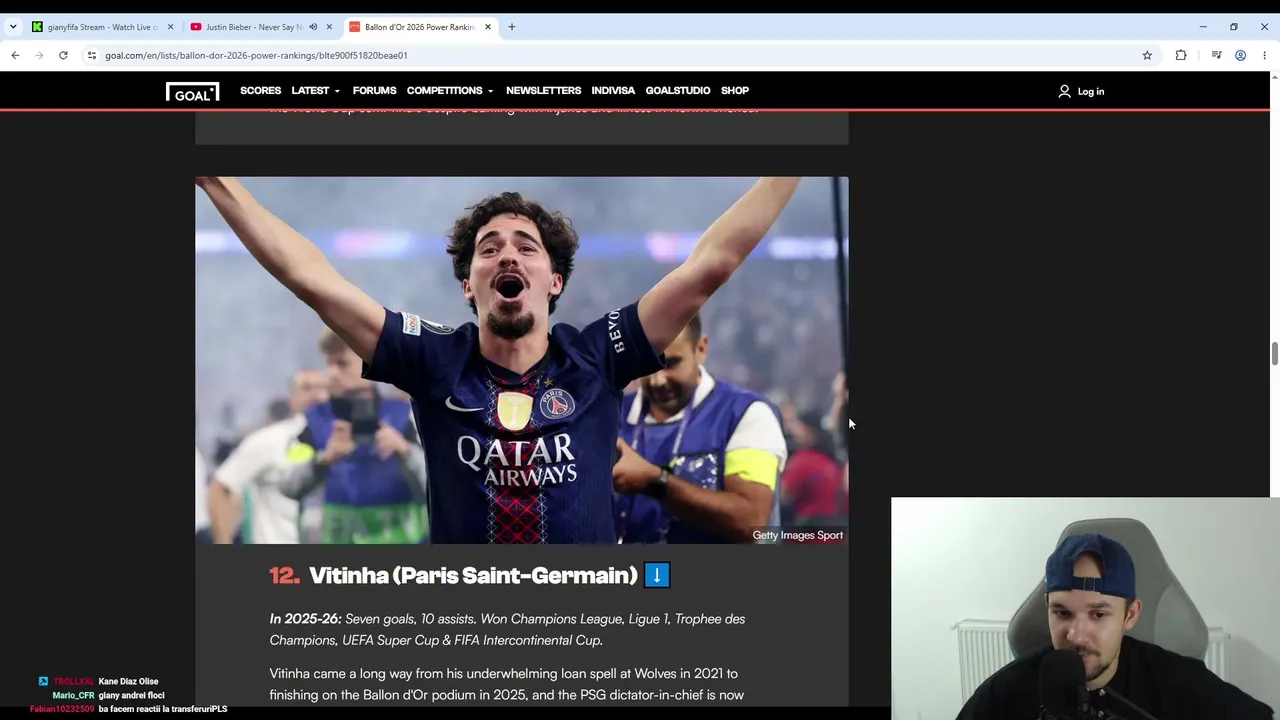Click the paragraph starting "Vitinha came a long way"

(506, 684)
